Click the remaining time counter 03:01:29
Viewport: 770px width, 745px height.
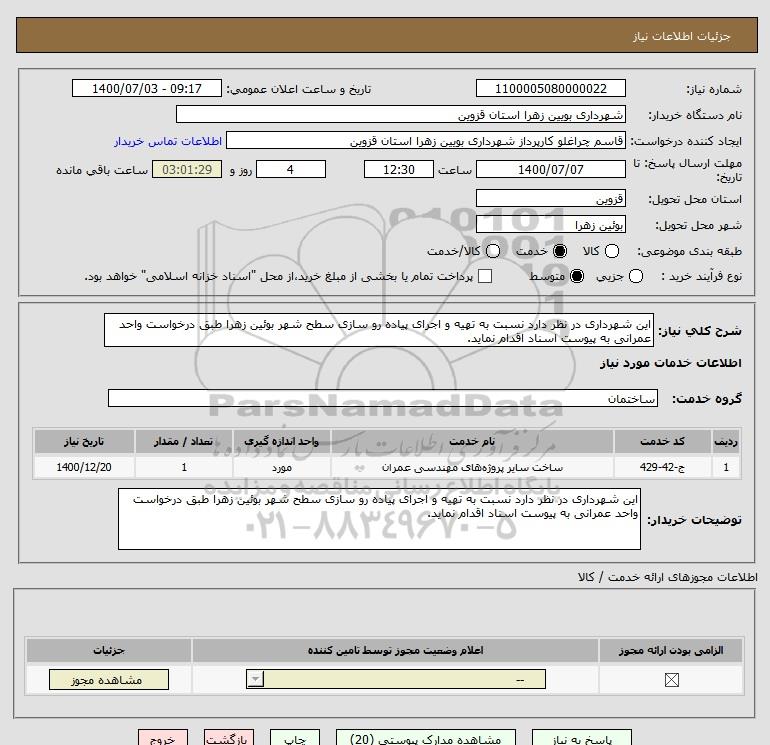click(187, 169)
